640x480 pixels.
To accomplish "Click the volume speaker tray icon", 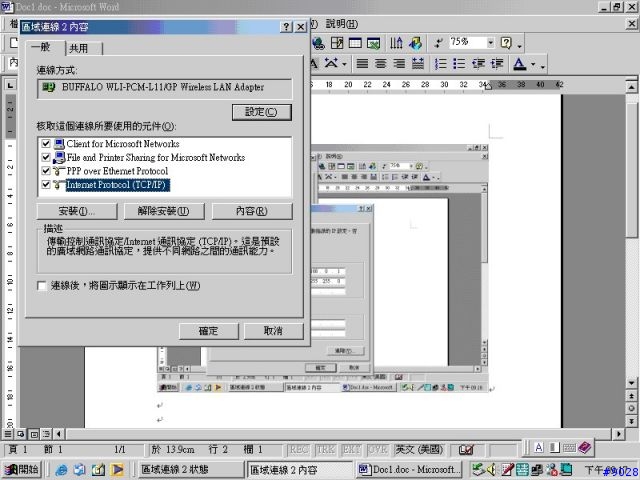I will coord(491,469).
